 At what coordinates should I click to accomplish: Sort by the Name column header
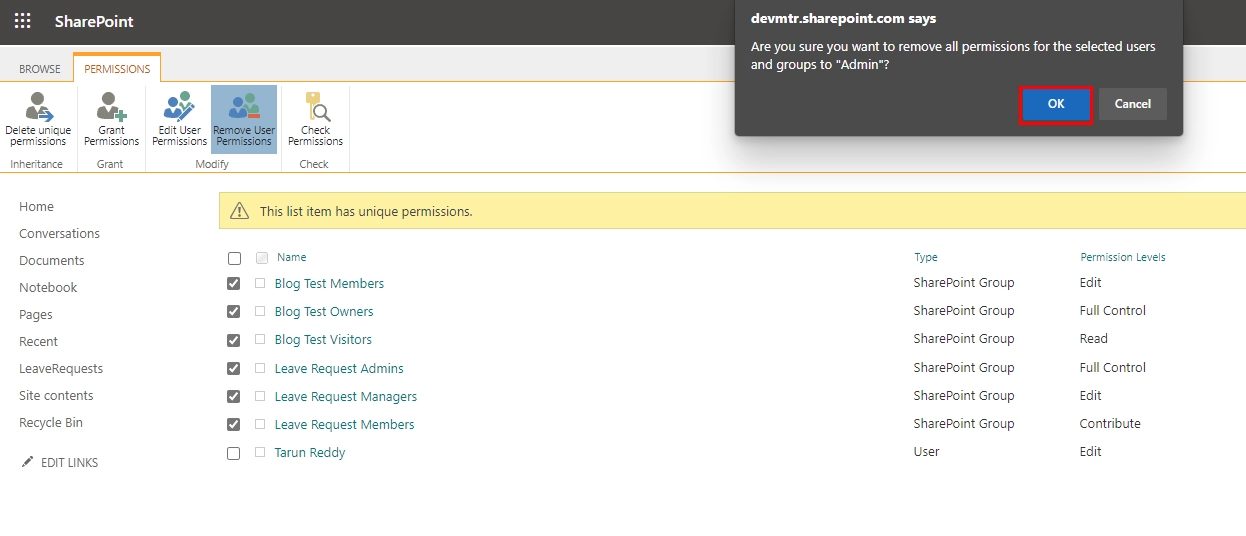292,258
